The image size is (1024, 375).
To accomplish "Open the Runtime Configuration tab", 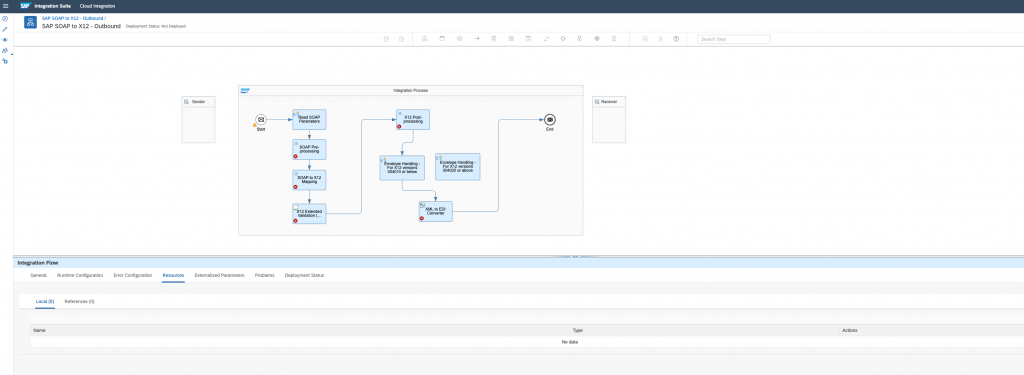I will [x=80, y=276].
